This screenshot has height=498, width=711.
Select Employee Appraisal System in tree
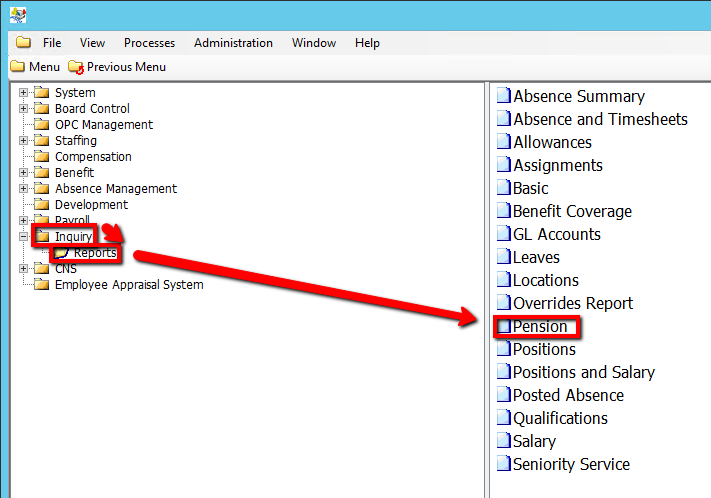[x=128, y=285]
